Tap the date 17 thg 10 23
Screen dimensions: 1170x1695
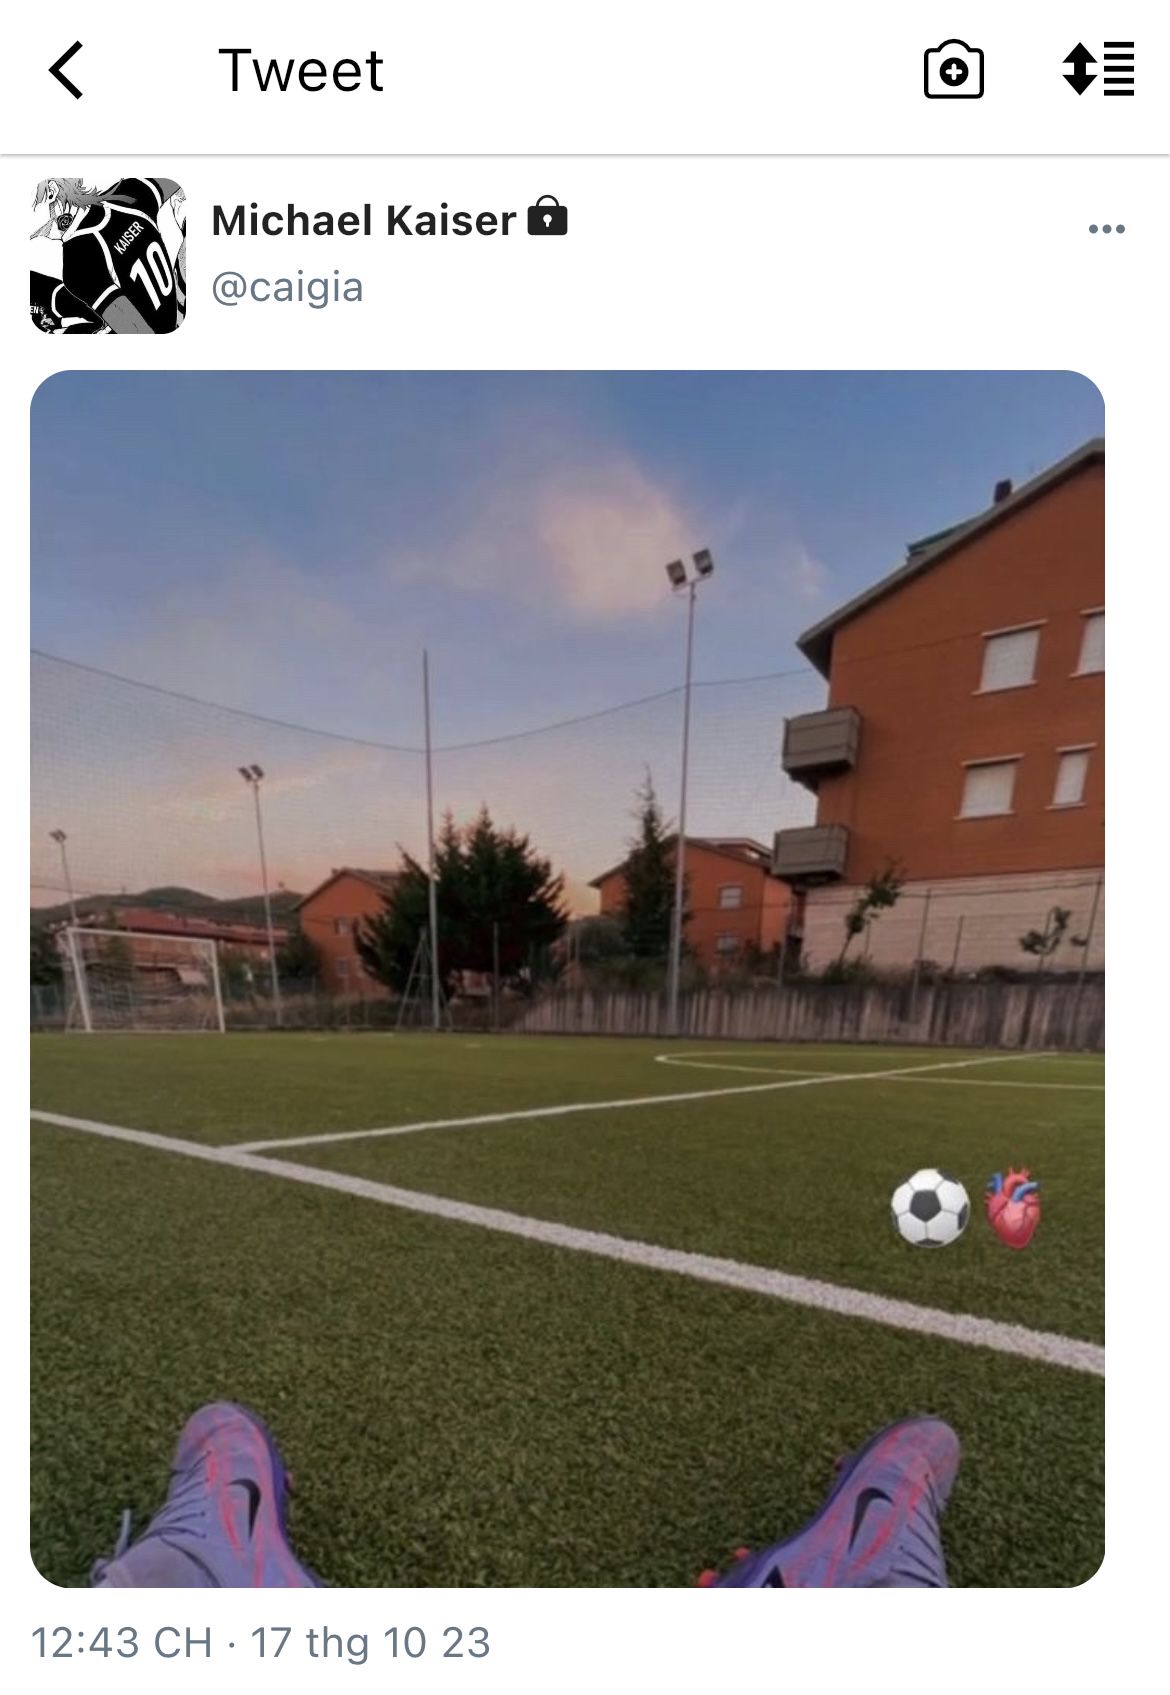pyautogui.click(x=370, y=1642)
